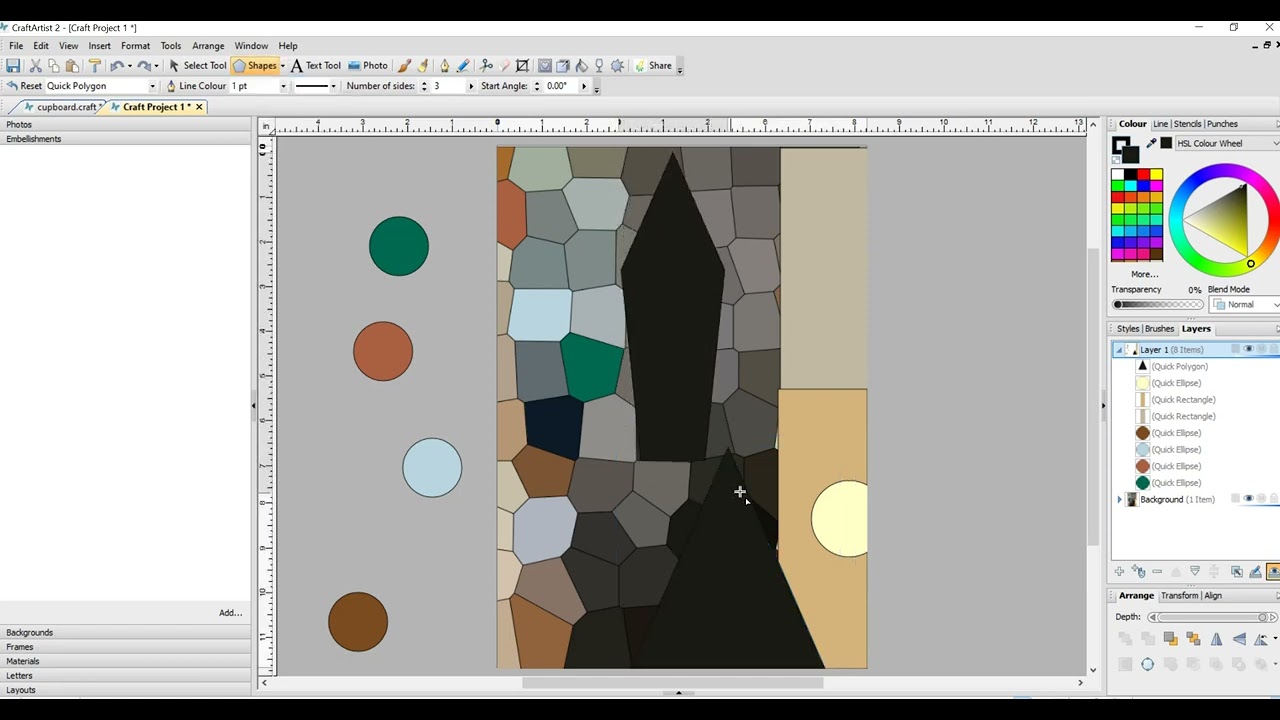The image size is (1280, 720).
Task: Select the Pencil tool icon
Action: pos(463,66)
